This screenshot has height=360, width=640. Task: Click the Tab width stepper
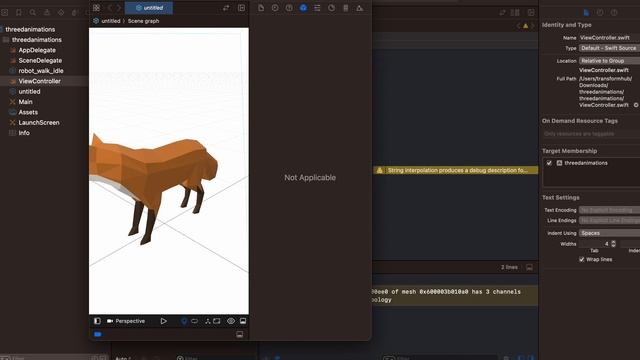613,244
